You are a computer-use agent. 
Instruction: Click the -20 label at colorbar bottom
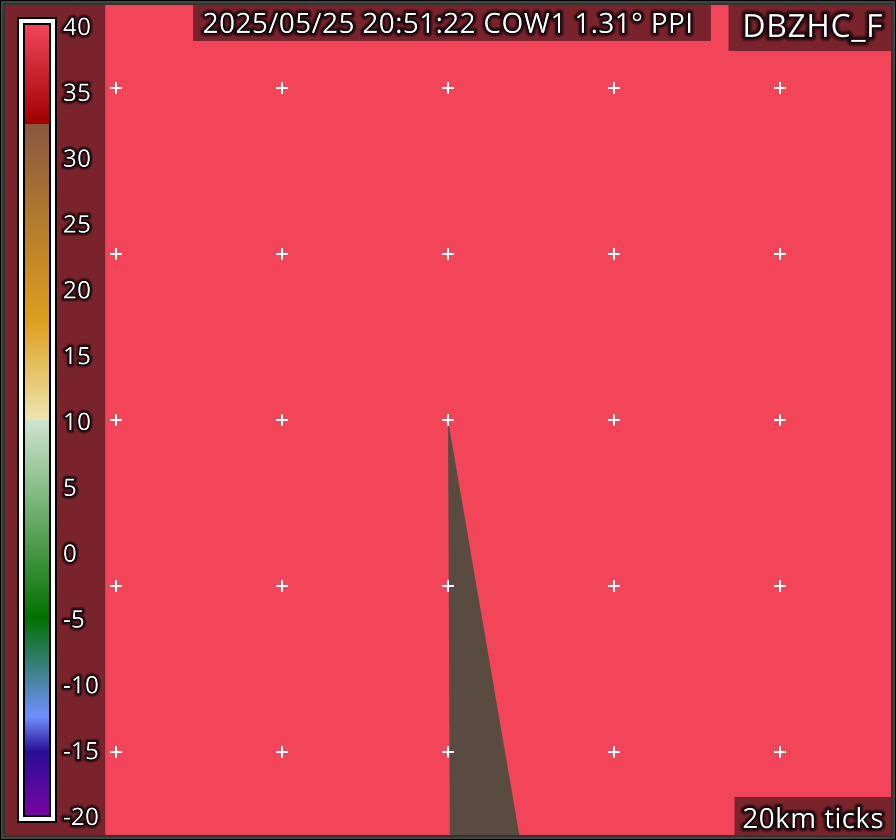81,817
